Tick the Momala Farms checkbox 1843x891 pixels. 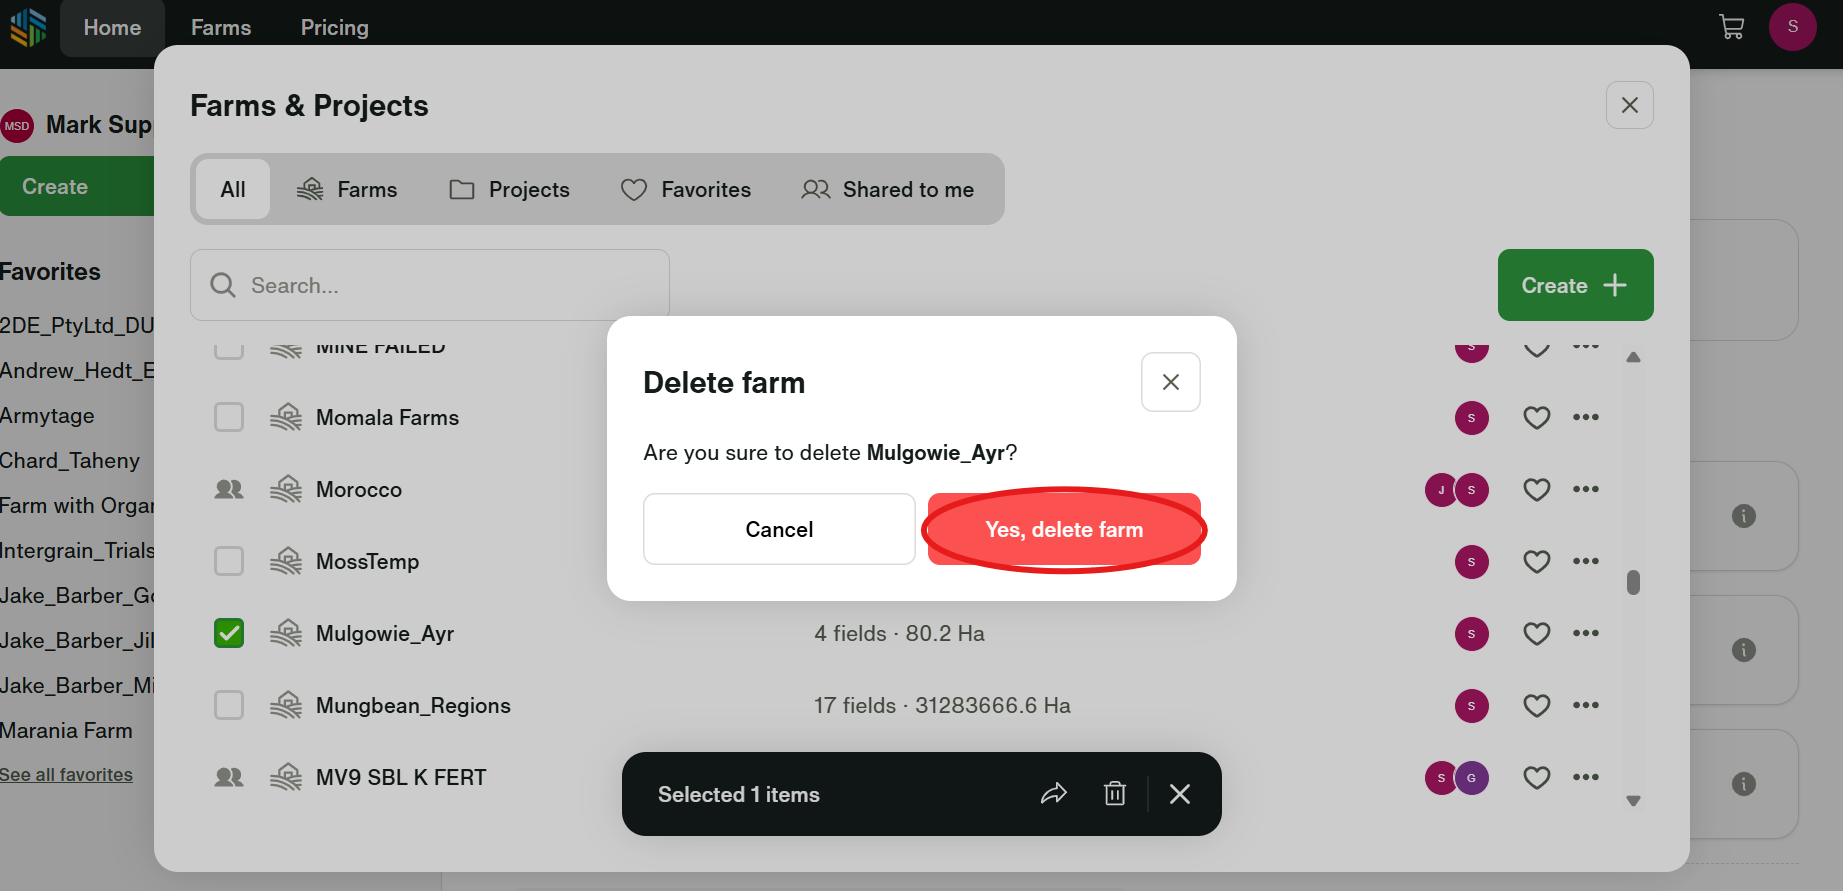click(229, 418)
